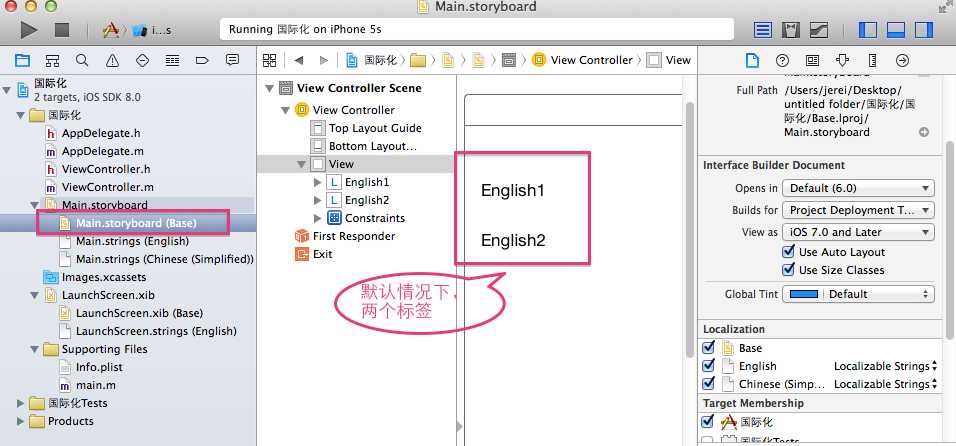
Task: Expand the Constraints item
Action: [317, 218]
